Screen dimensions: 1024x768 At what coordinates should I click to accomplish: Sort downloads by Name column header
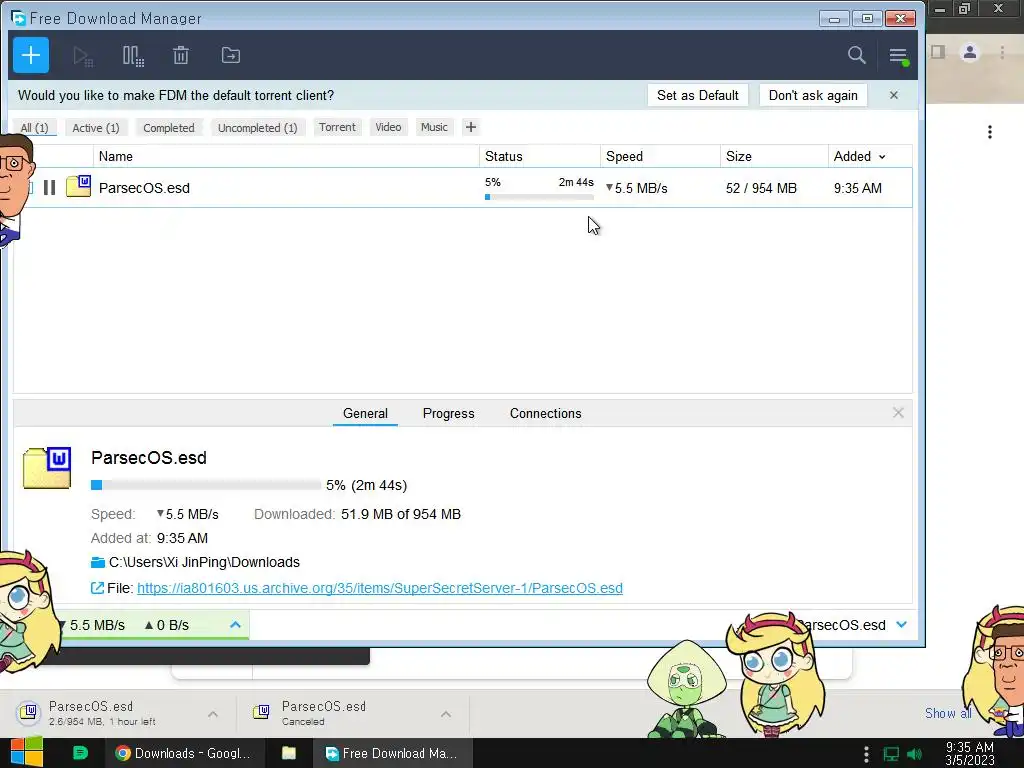click(x=286, y=156)
